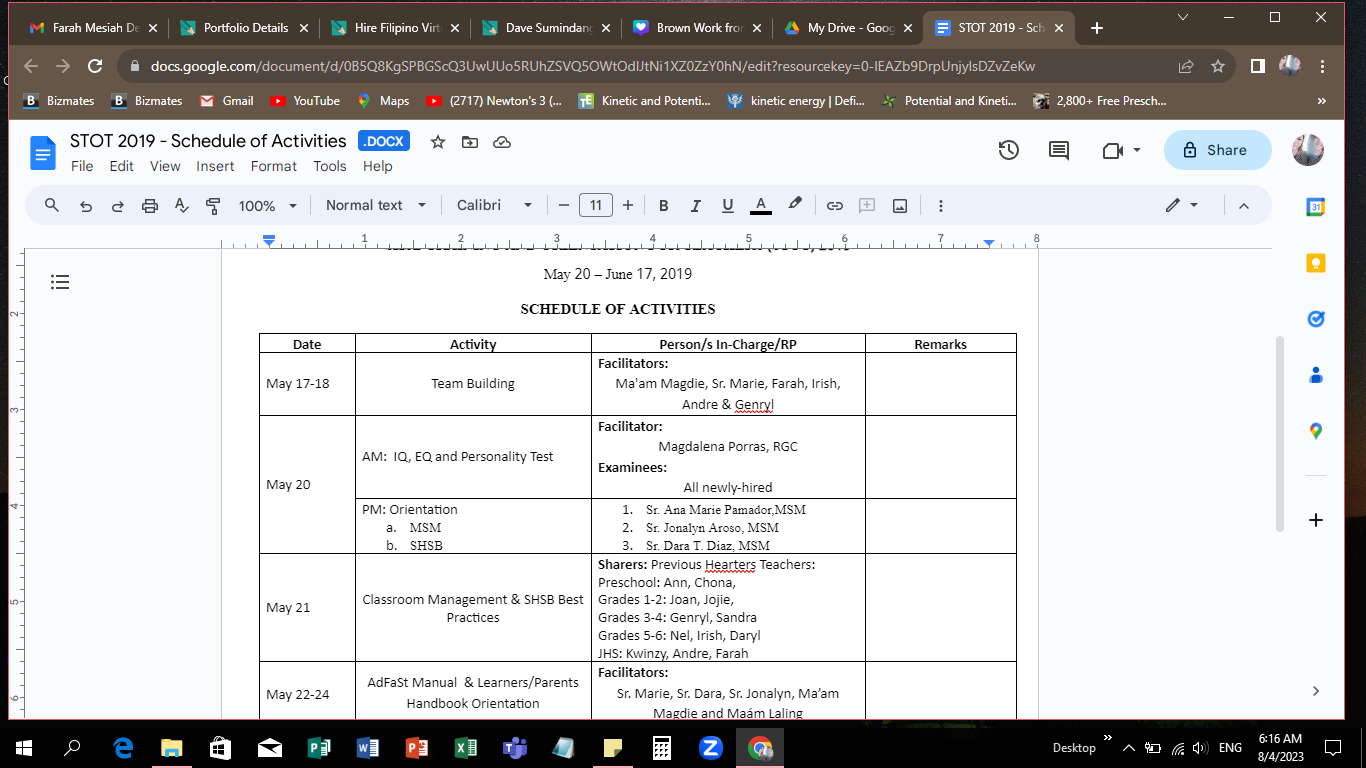Image resolution: width=1366 pixels, height=768 pixels.
Task: Redo the last edit
Action: (x=118, y=205)
